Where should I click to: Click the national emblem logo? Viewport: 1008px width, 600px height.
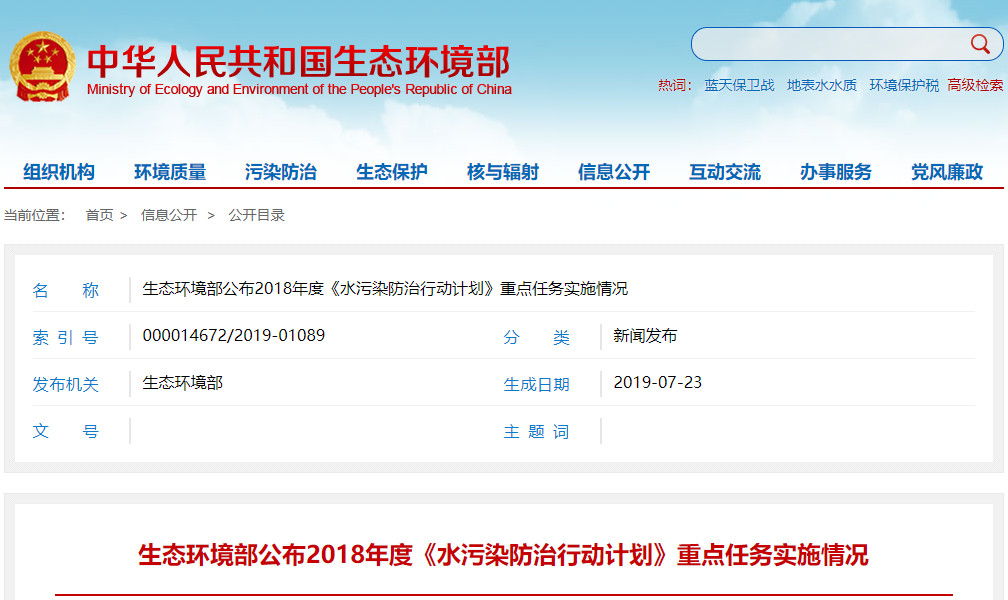(x=42, y=66)
